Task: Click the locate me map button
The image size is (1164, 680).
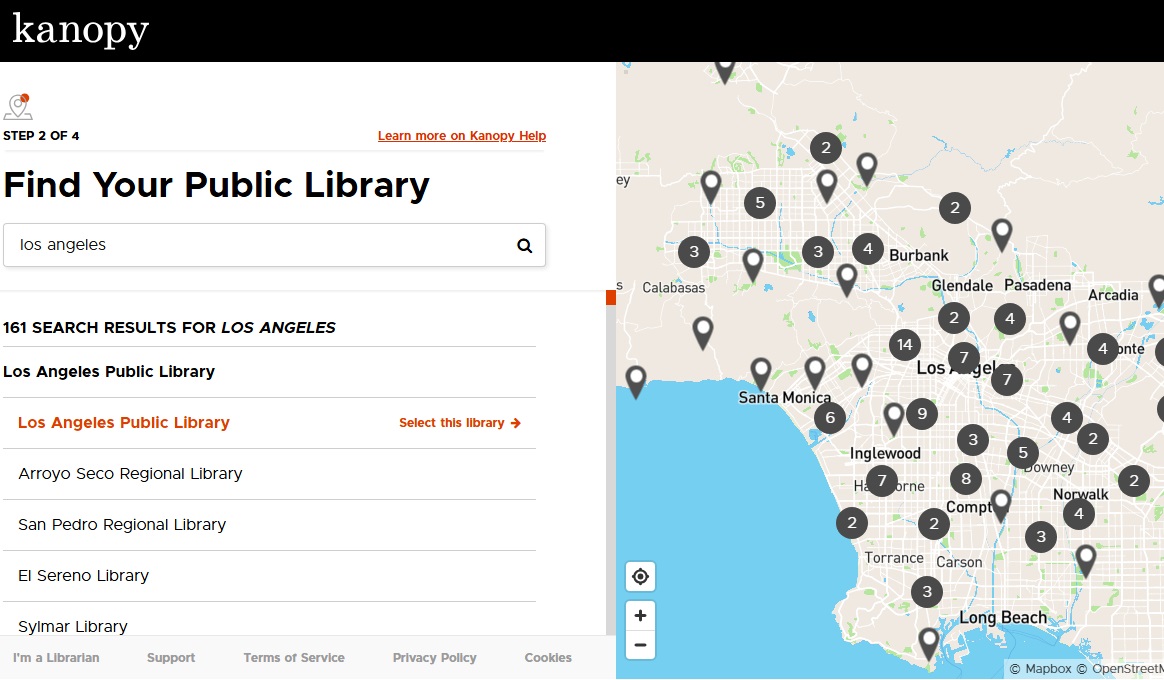Action: (640, 577)
